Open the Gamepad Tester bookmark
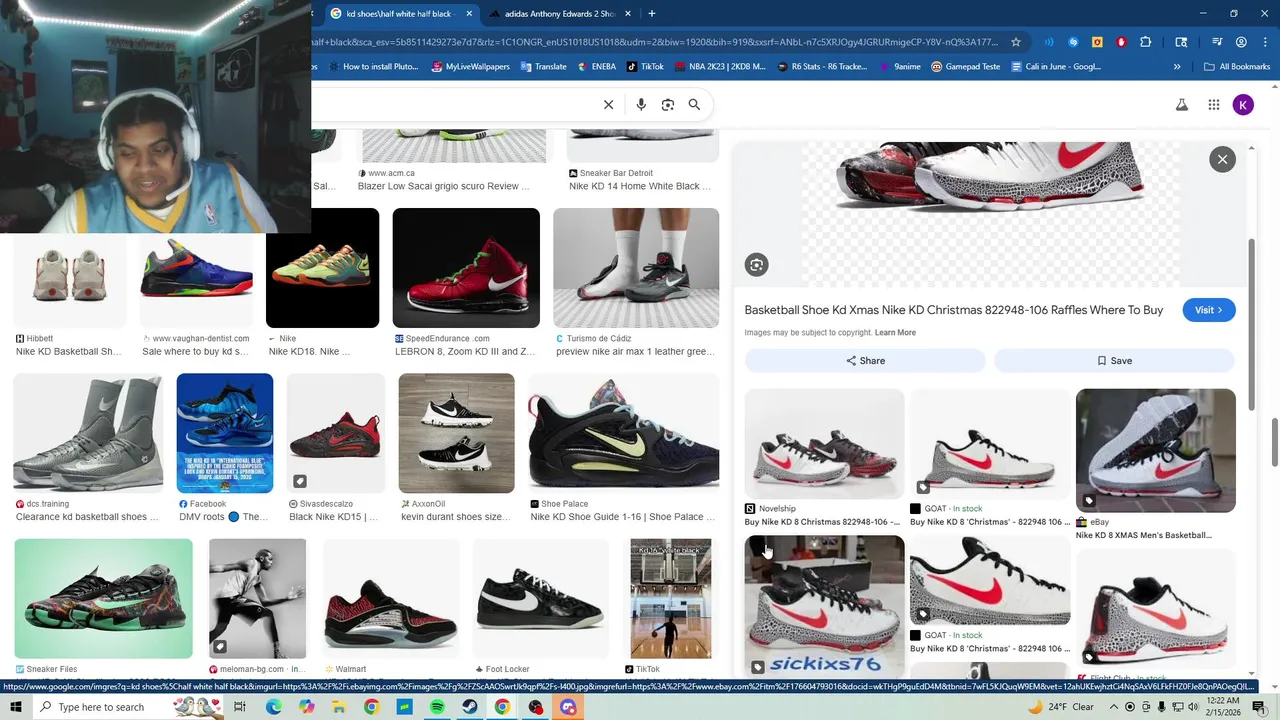Viewport: 1280px width, 720px height. coord(965,67)
